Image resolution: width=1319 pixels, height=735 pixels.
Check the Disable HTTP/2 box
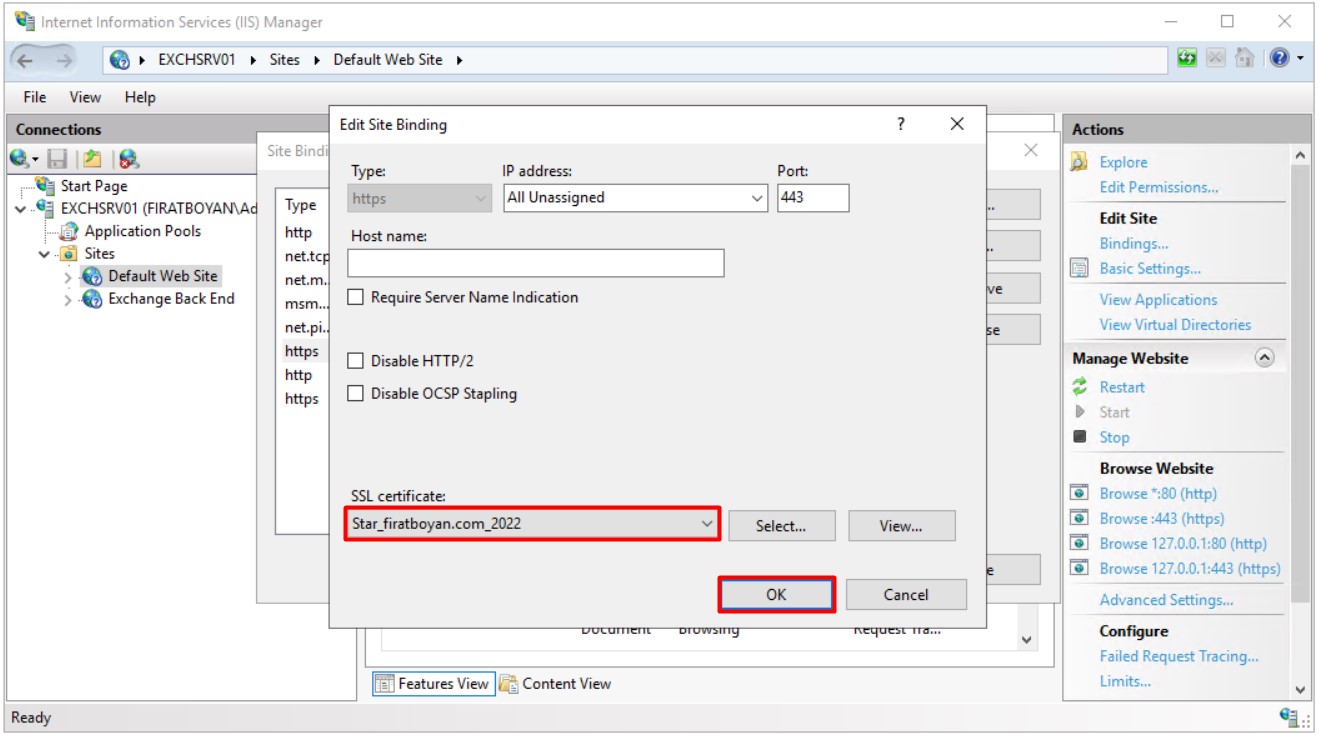click(x=356, y=361)
